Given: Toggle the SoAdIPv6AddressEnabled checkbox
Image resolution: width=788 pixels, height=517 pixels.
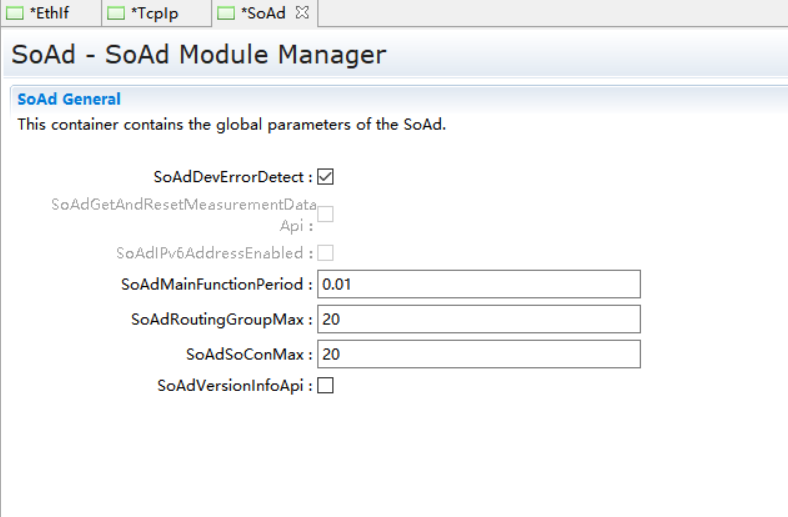Looking at the screenshot, I should point(325,253).
